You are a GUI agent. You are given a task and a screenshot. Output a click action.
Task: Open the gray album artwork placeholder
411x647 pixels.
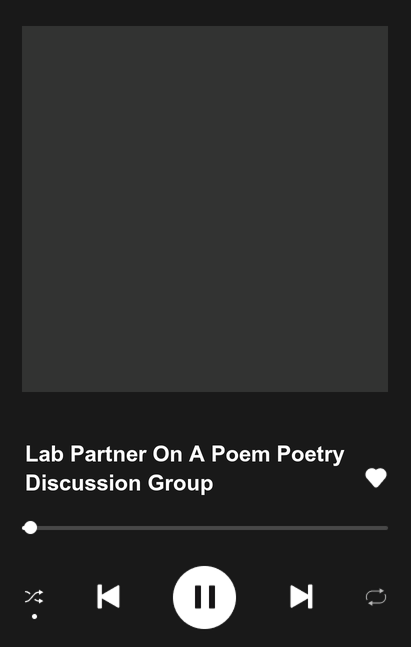coord(205,209)
